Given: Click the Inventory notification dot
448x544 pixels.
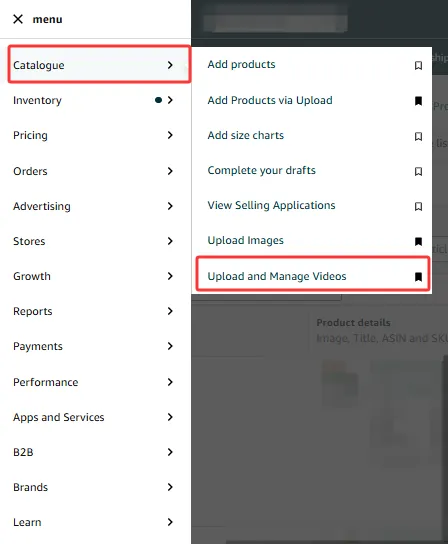Looking at the screenshot, I should tap(158, 100).
